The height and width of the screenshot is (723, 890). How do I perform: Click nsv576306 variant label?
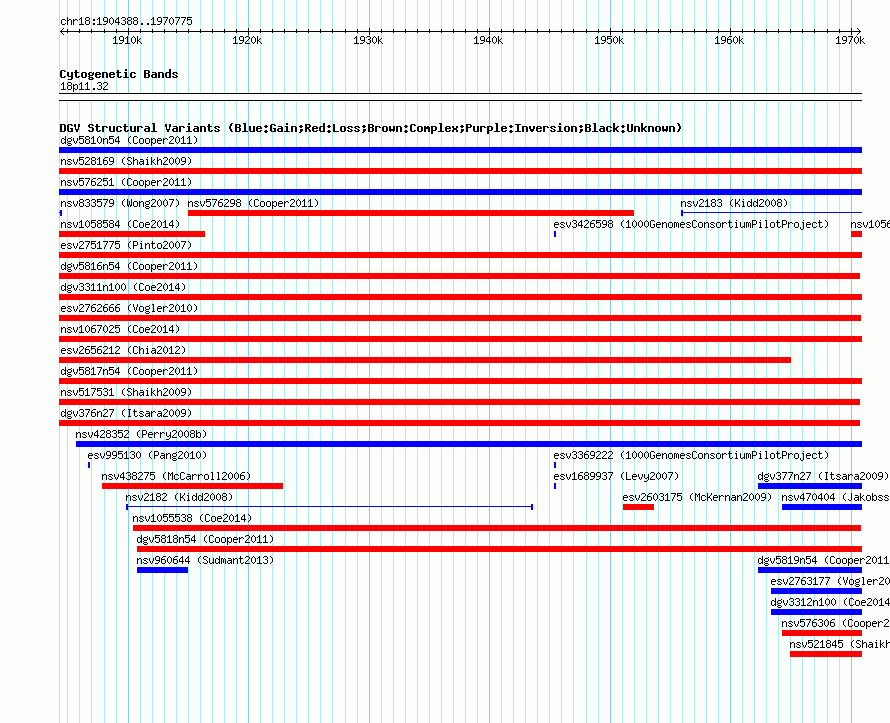pos(836,623)
